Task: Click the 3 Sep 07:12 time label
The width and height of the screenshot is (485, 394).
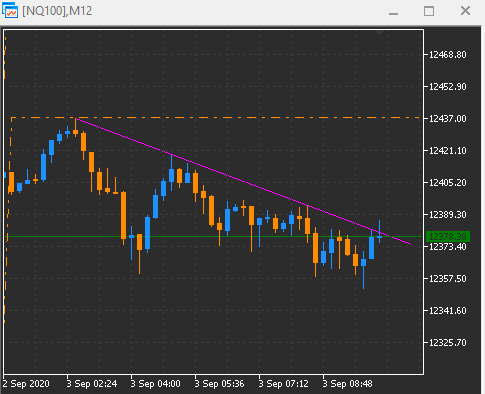Action: (x=283, y=384)
